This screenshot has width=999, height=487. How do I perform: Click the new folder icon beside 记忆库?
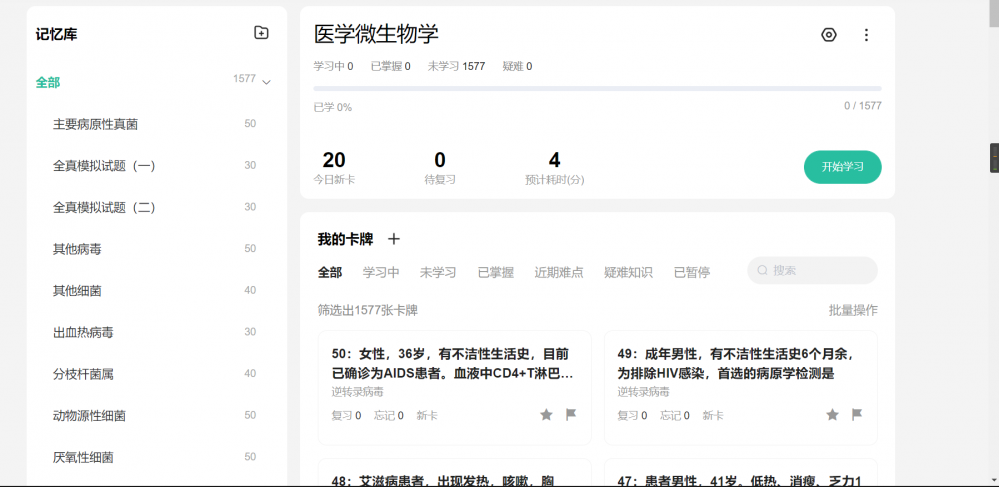click(261, 33)
